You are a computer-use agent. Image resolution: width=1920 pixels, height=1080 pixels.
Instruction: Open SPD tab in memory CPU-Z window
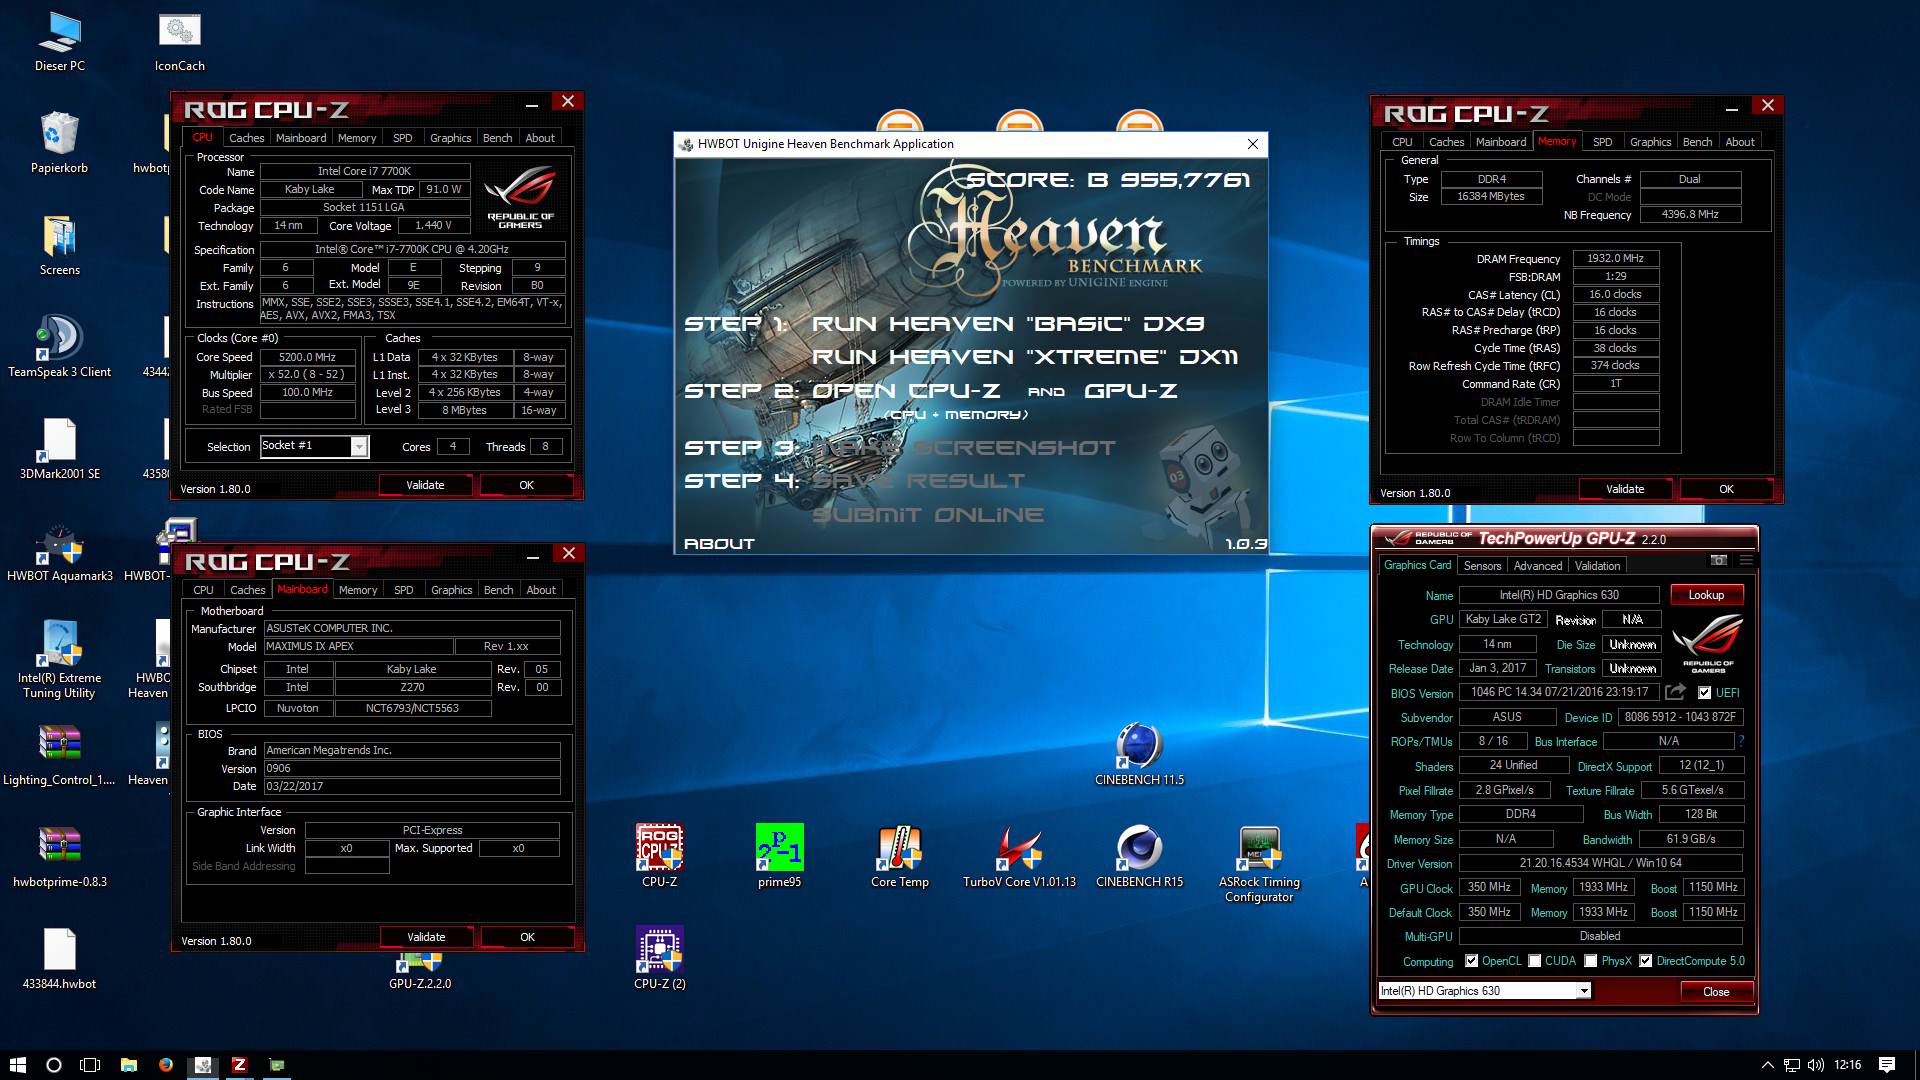1602,142
